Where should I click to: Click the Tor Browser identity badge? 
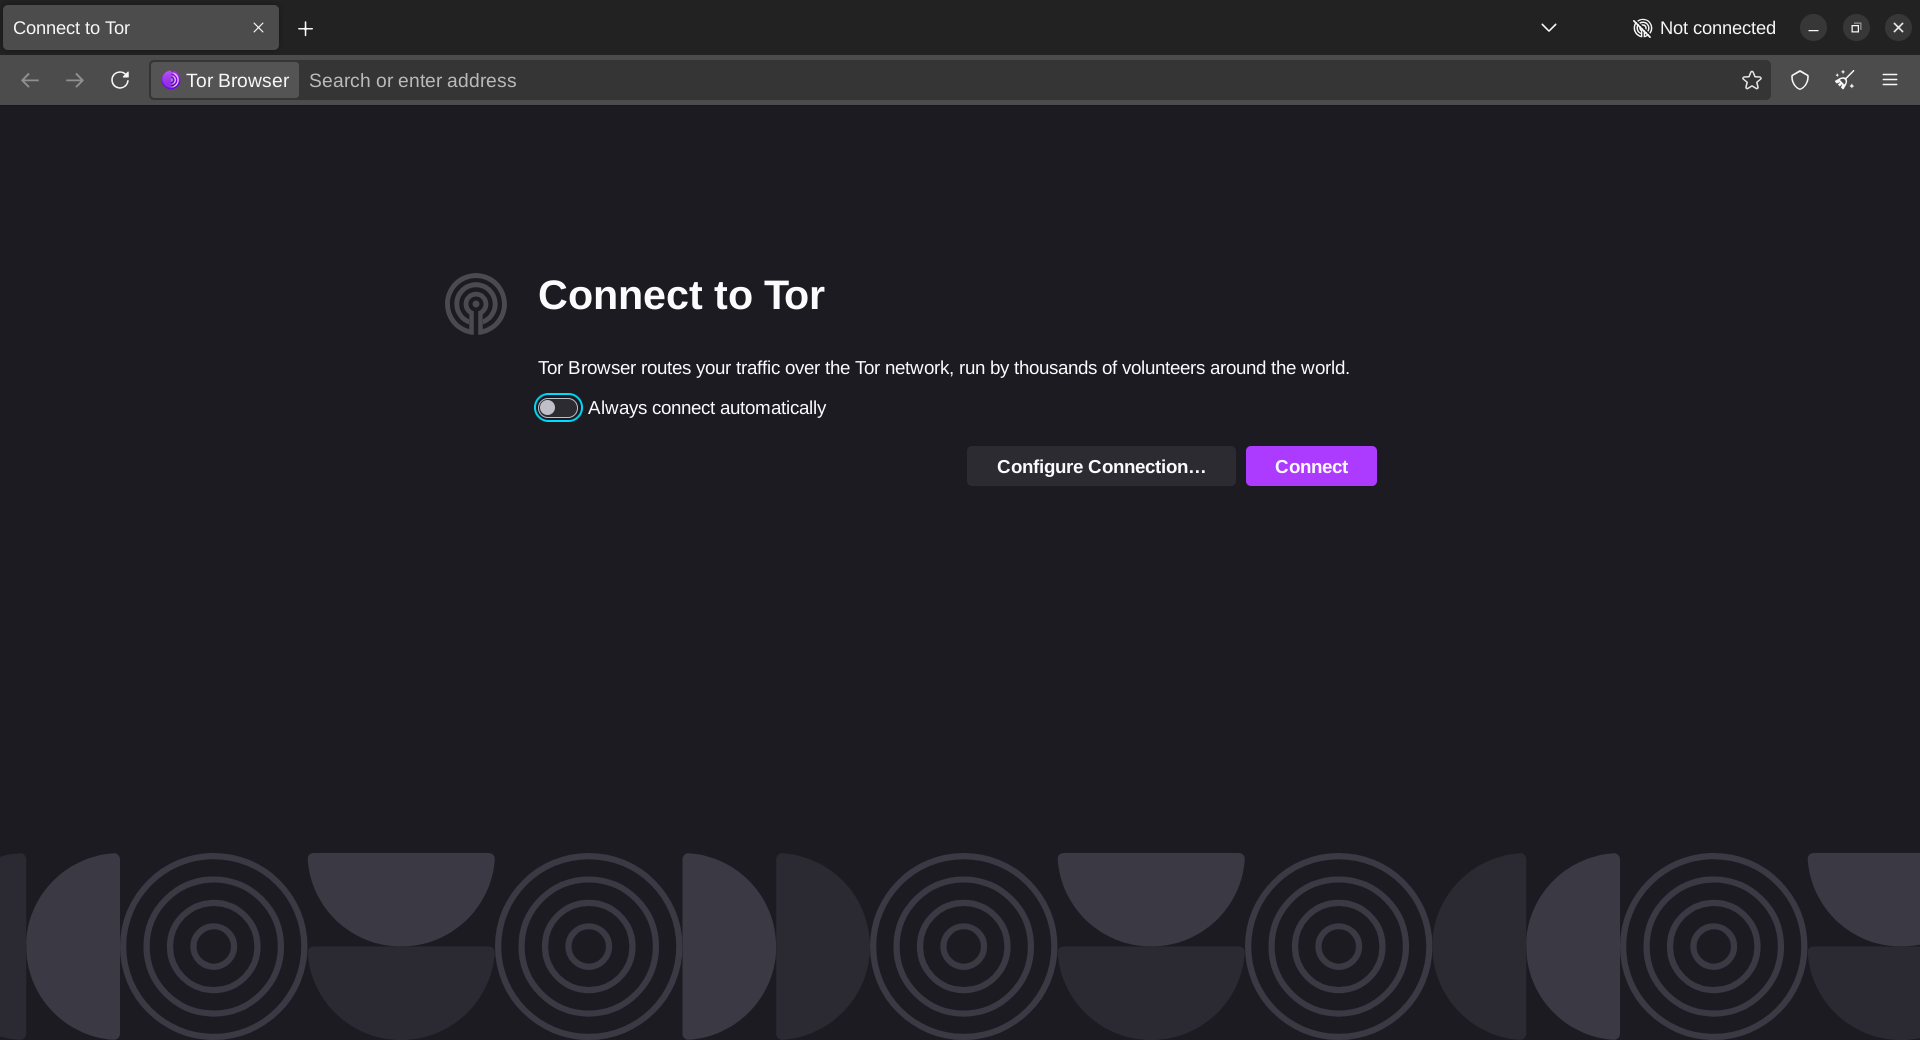(x=225, y=80)
